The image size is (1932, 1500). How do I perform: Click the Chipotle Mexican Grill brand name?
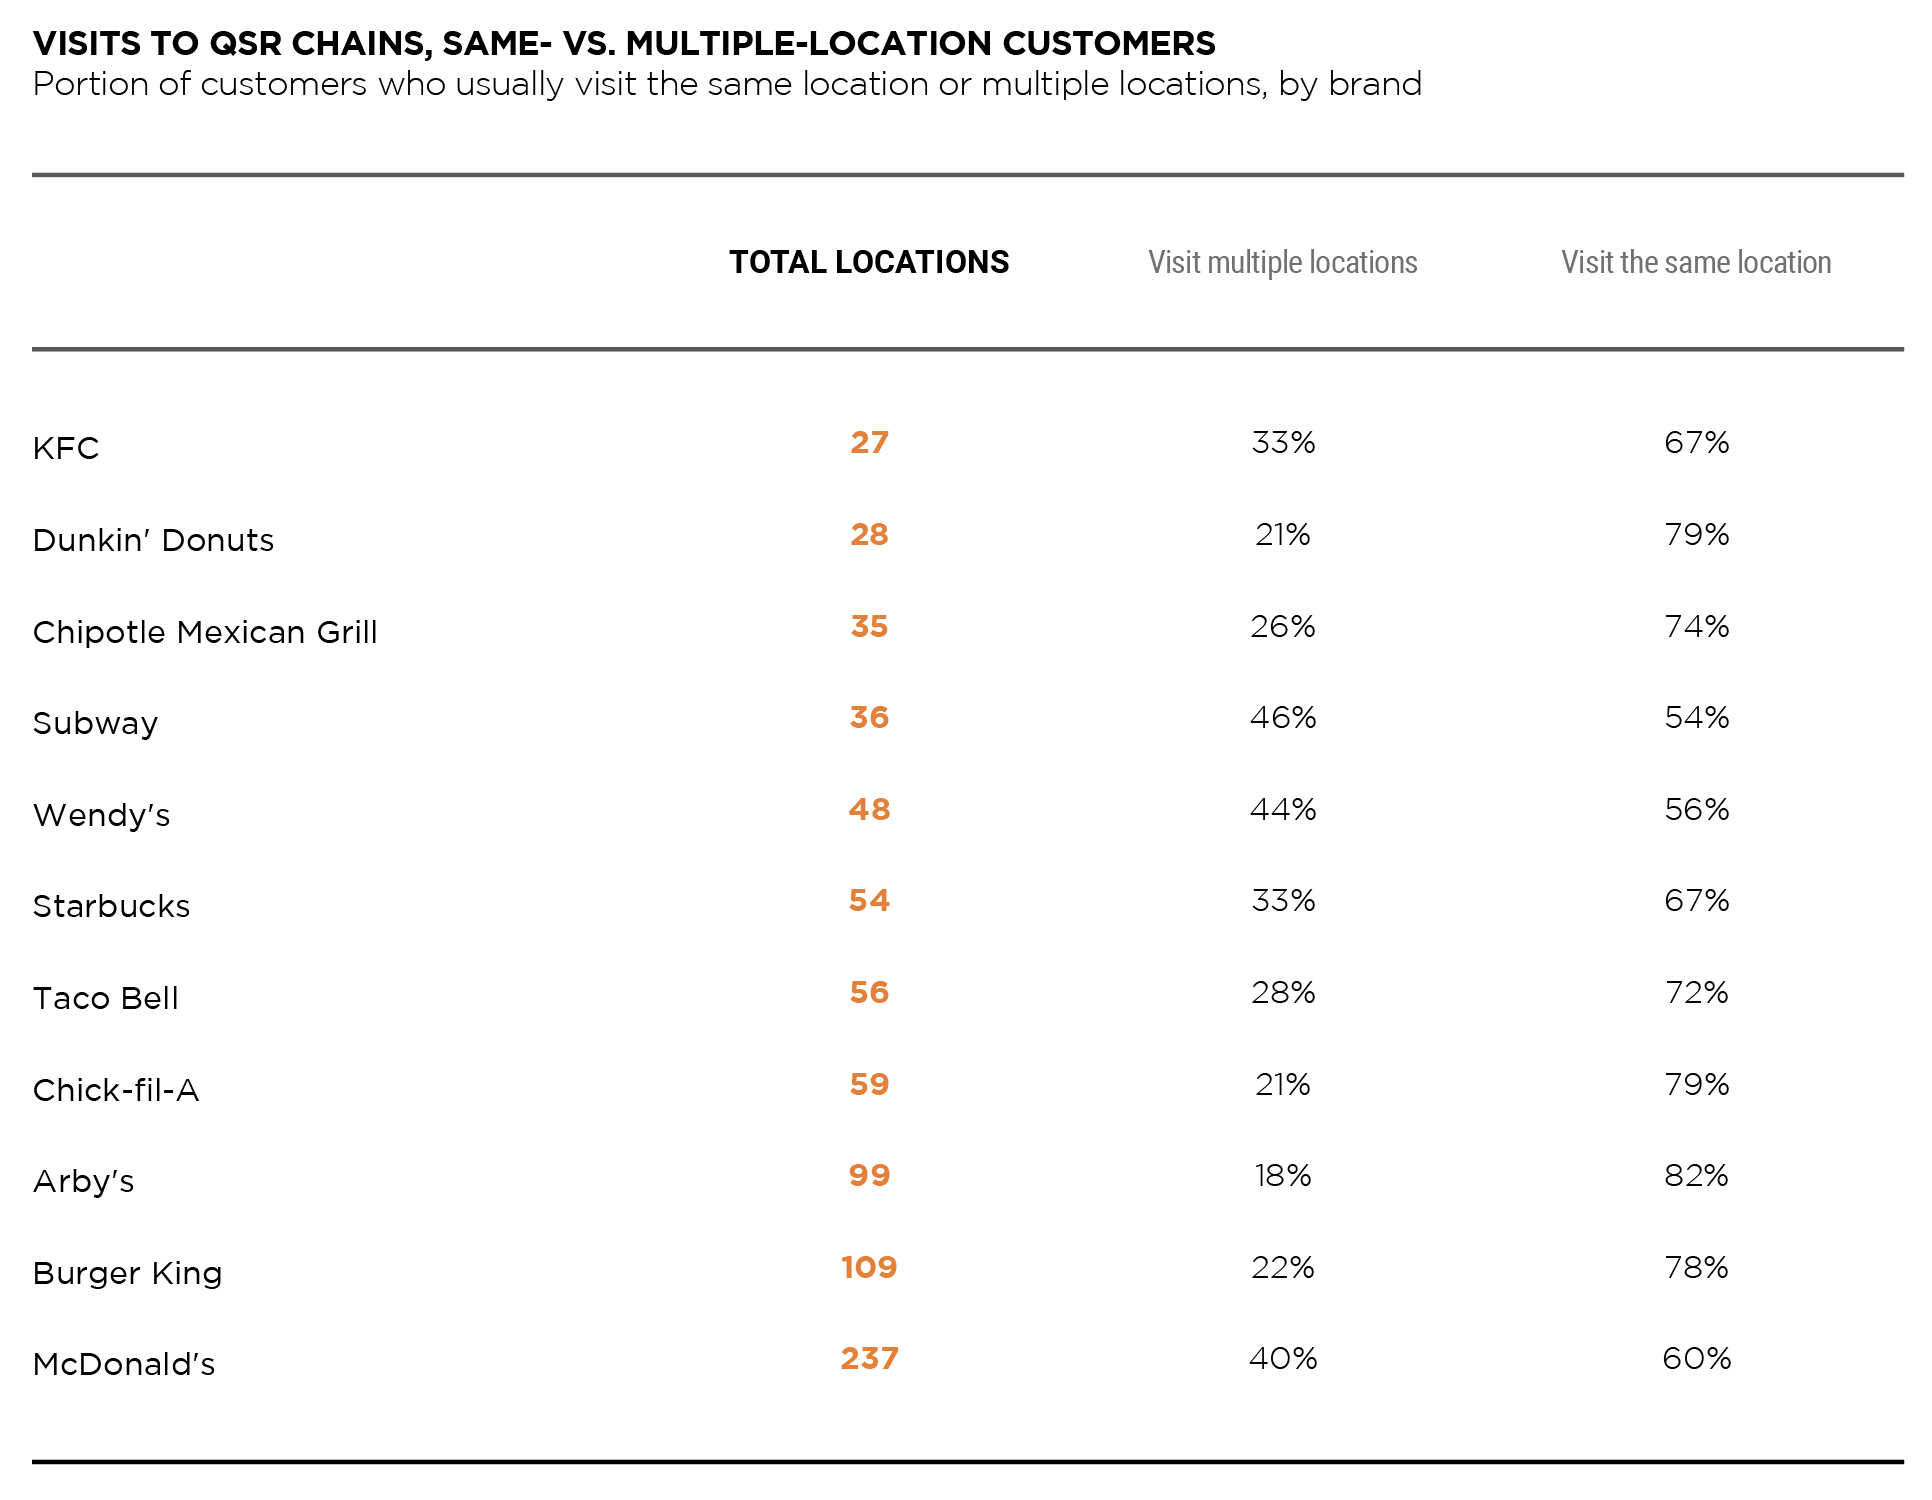click(x=205, y=632)
